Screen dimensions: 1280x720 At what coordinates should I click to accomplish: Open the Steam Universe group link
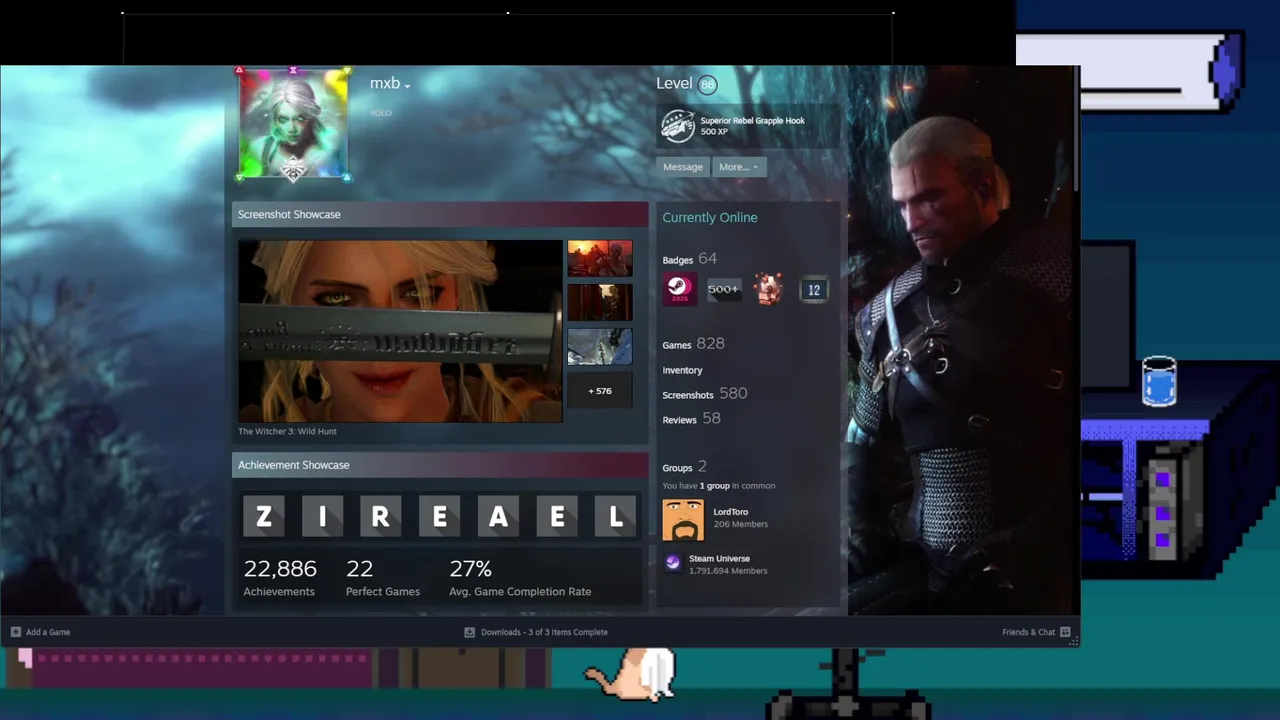tap(719, 559)
